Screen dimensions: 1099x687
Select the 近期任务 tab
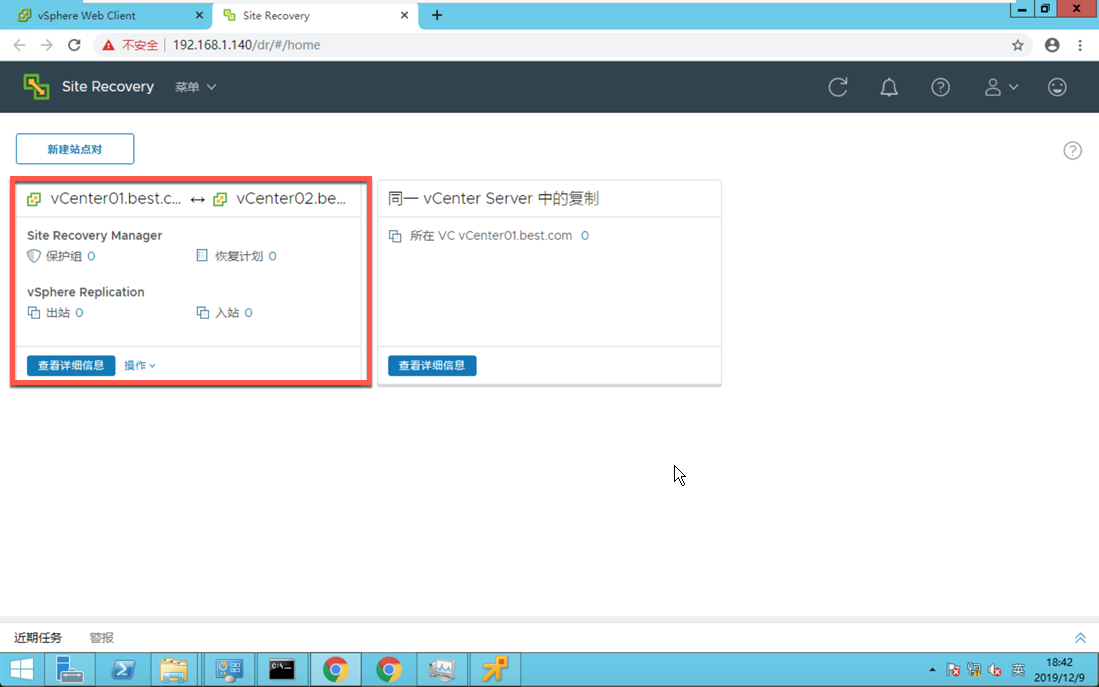tap(38, 637)
